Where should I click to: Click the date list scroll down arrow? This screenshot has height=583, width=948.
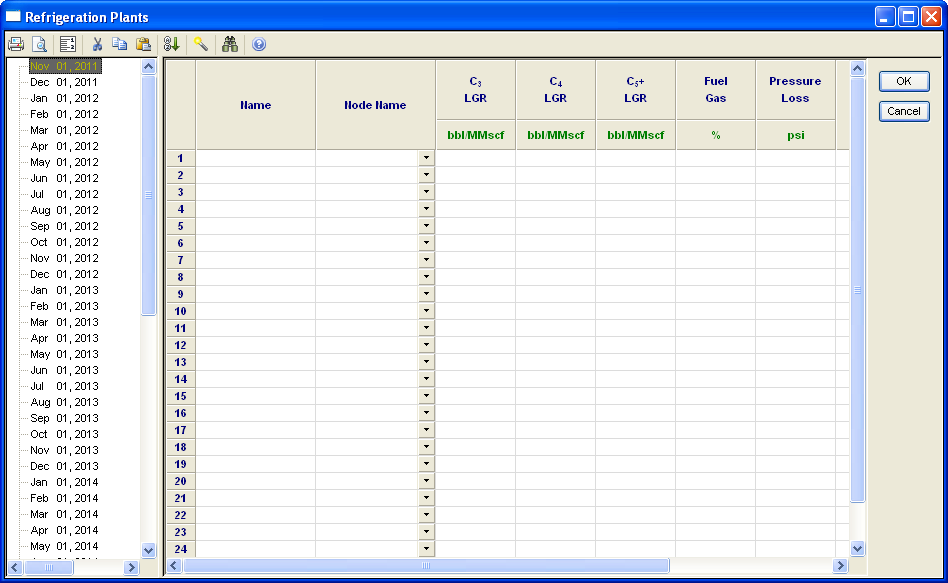(x=149, y=550)
